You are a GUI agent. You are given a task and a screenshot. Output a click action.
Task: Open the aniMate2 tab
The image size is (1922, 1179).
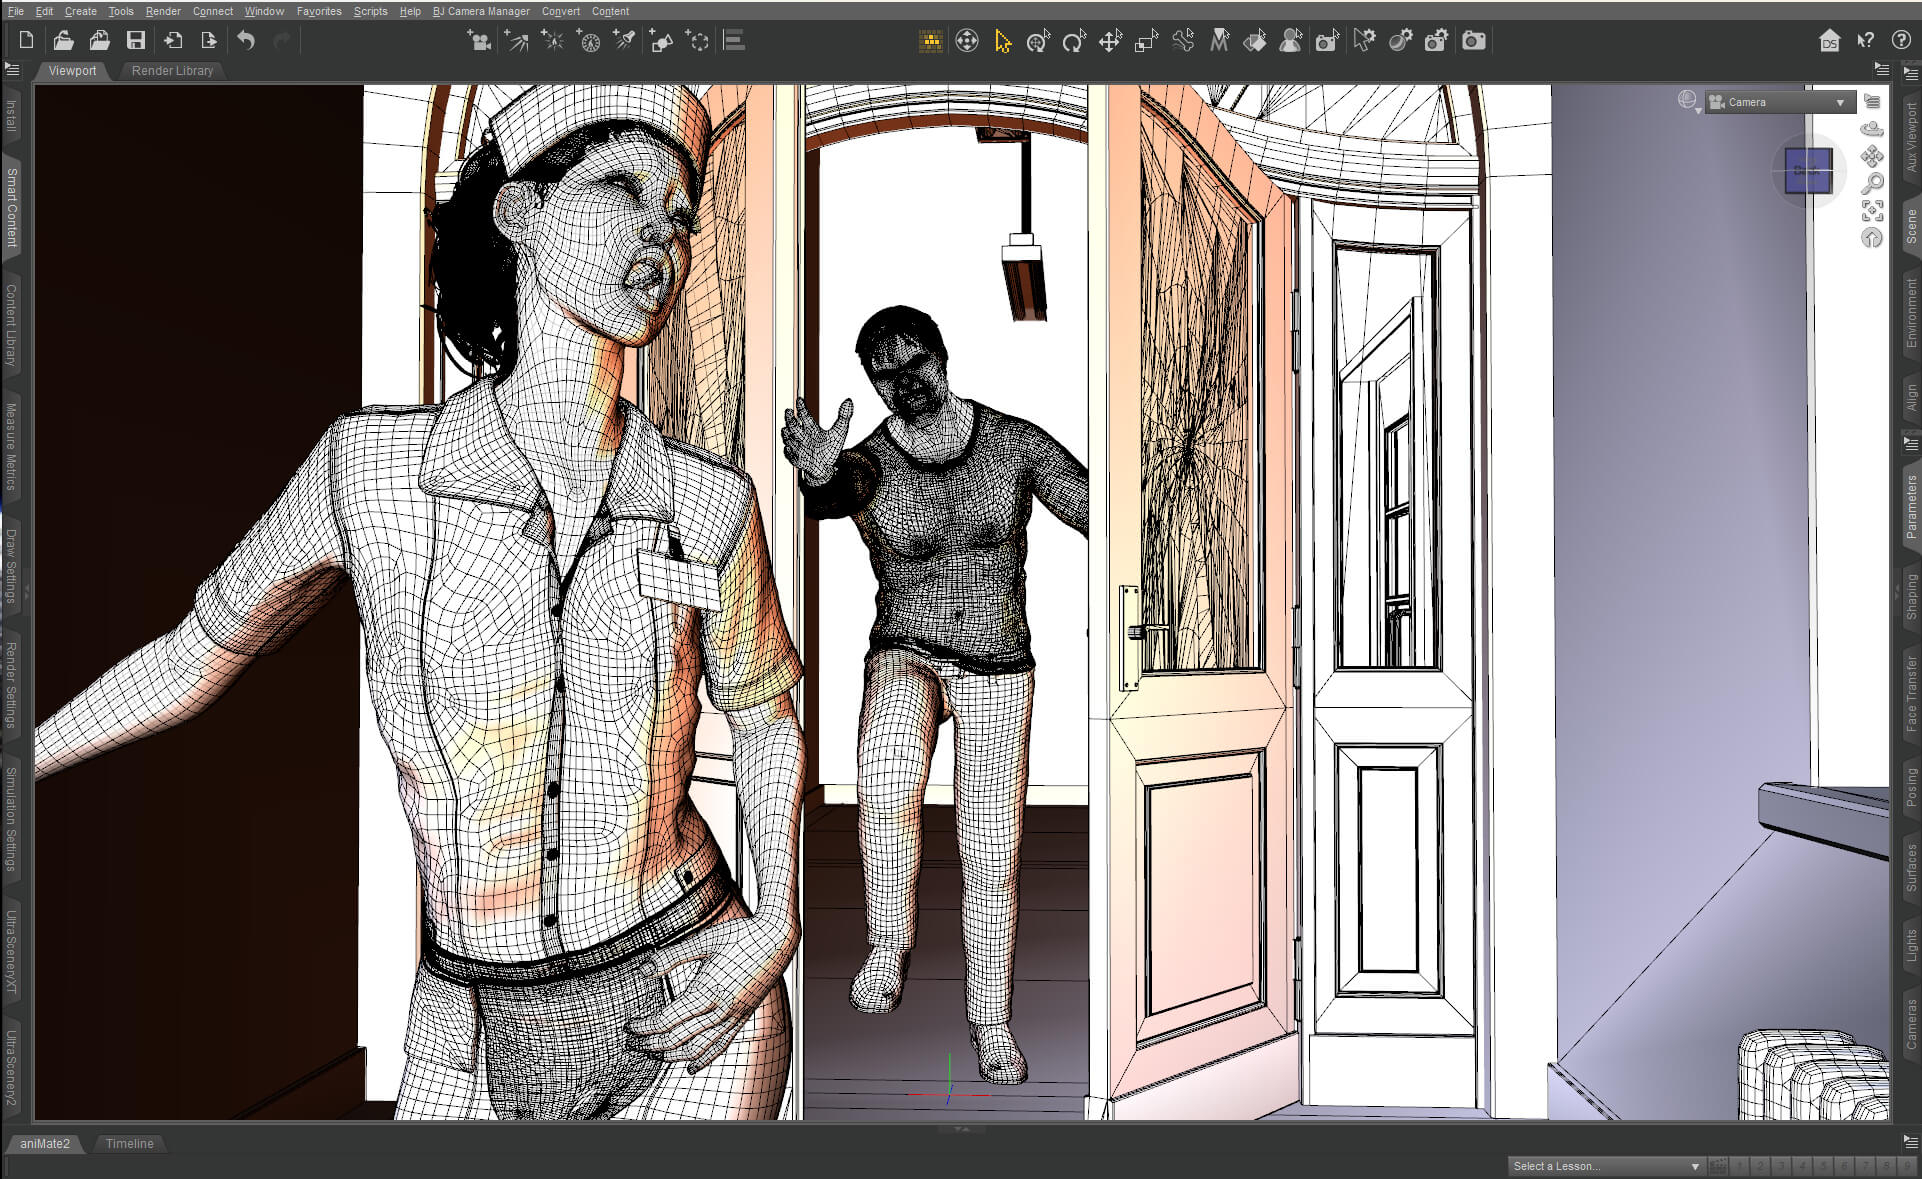tap(45, 1143)
